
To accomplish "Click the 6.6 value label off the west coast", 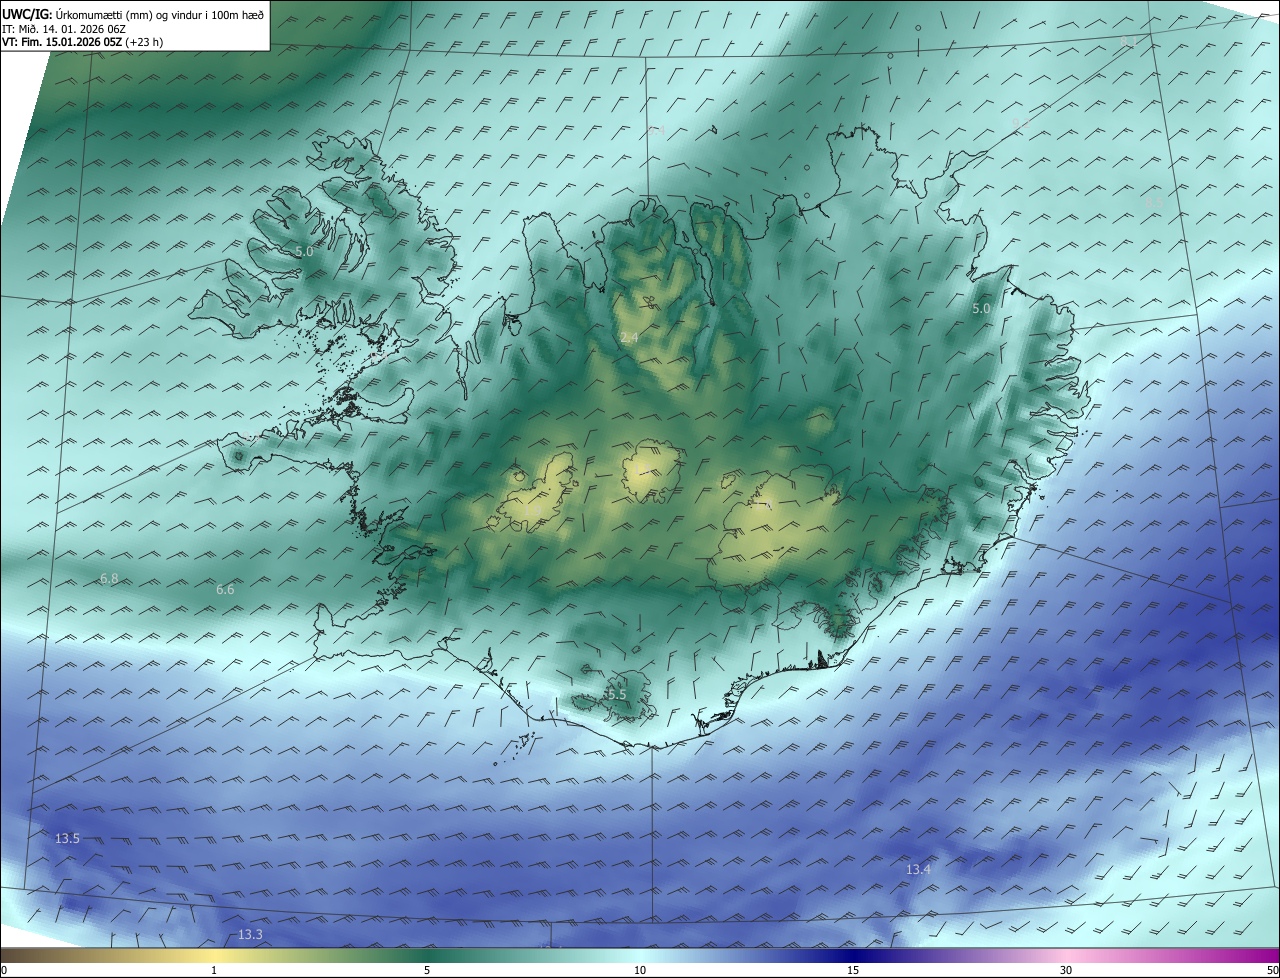I will [x=225, y=590].
